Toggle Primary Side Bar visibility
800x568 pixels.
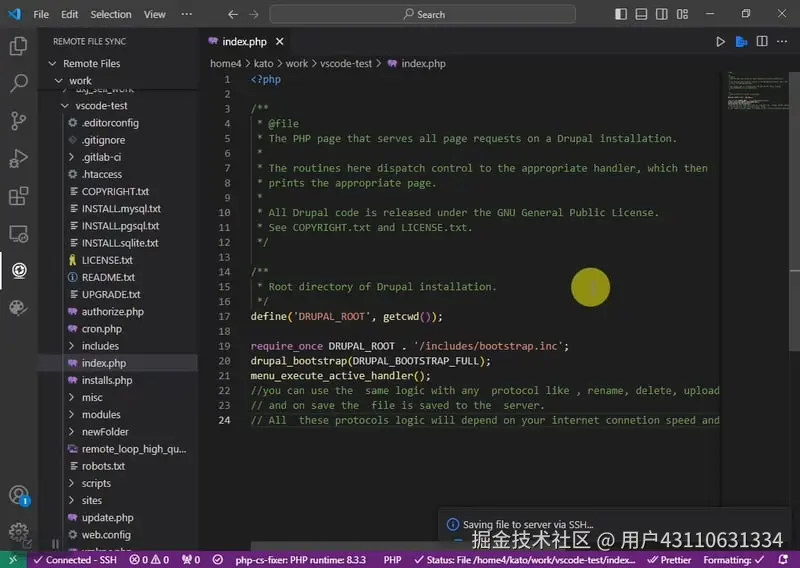621,14
